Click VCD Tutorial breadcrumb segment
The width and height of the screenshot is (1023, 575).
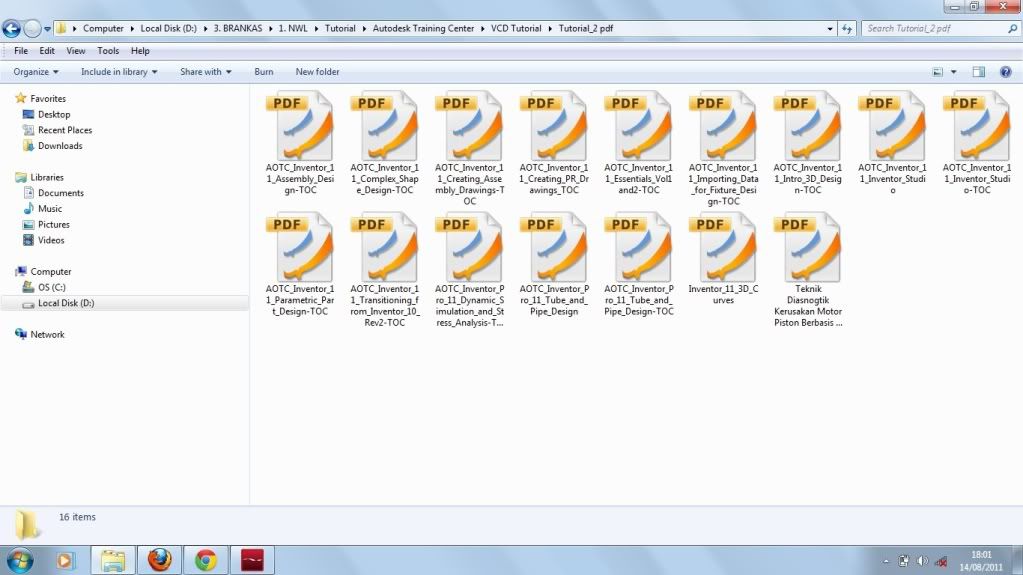pyautogui.click(x=516, y=29)
